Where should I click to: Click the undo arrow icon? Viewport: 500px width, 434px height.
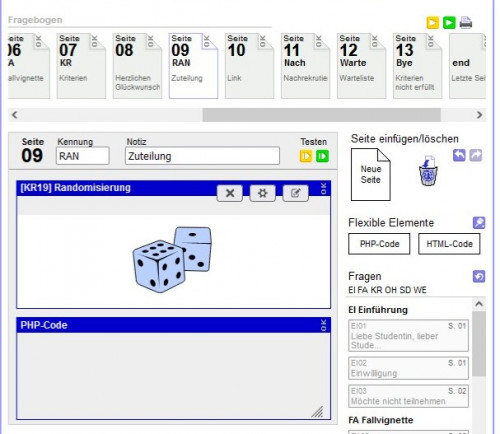[x=459, y=155]
